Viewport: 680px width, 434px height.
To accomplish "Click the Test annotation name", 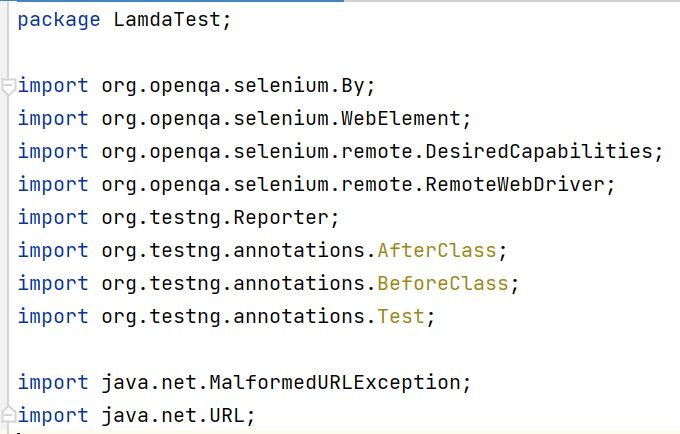I will coord(401,316).
